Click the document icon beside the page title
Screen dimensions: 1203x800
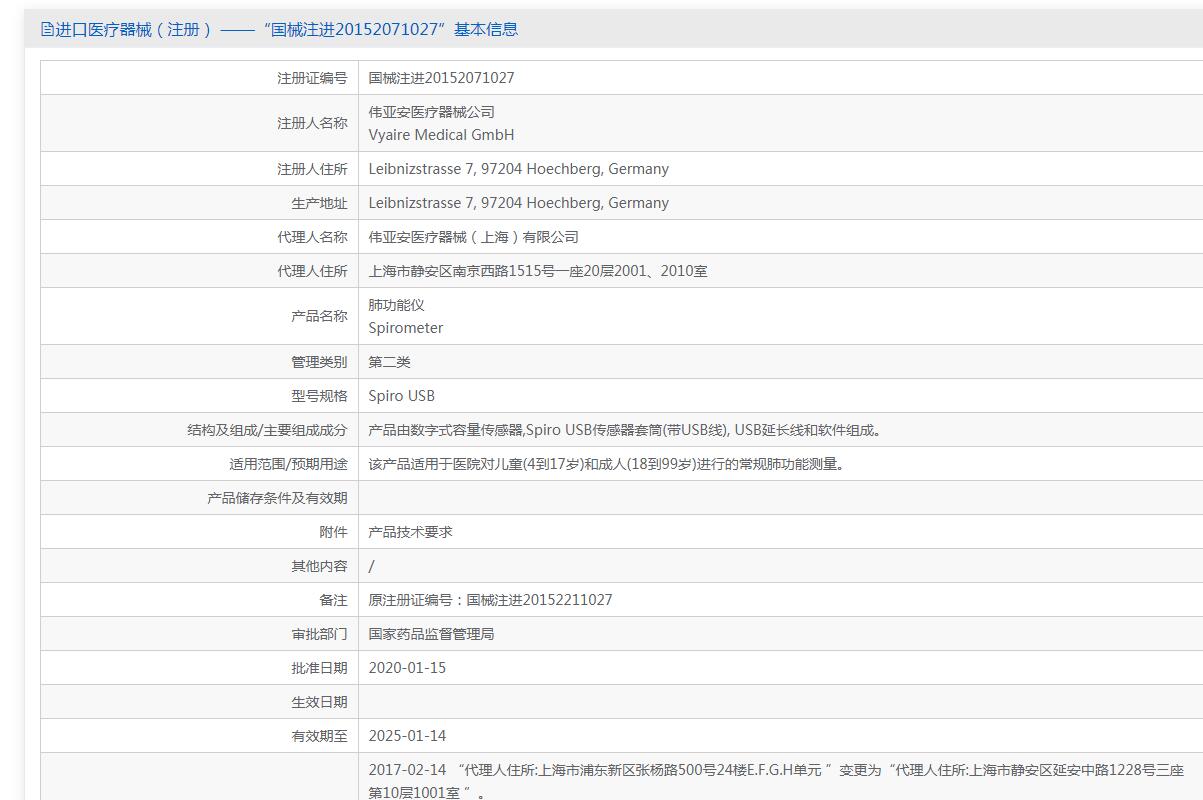pos(47,29)
